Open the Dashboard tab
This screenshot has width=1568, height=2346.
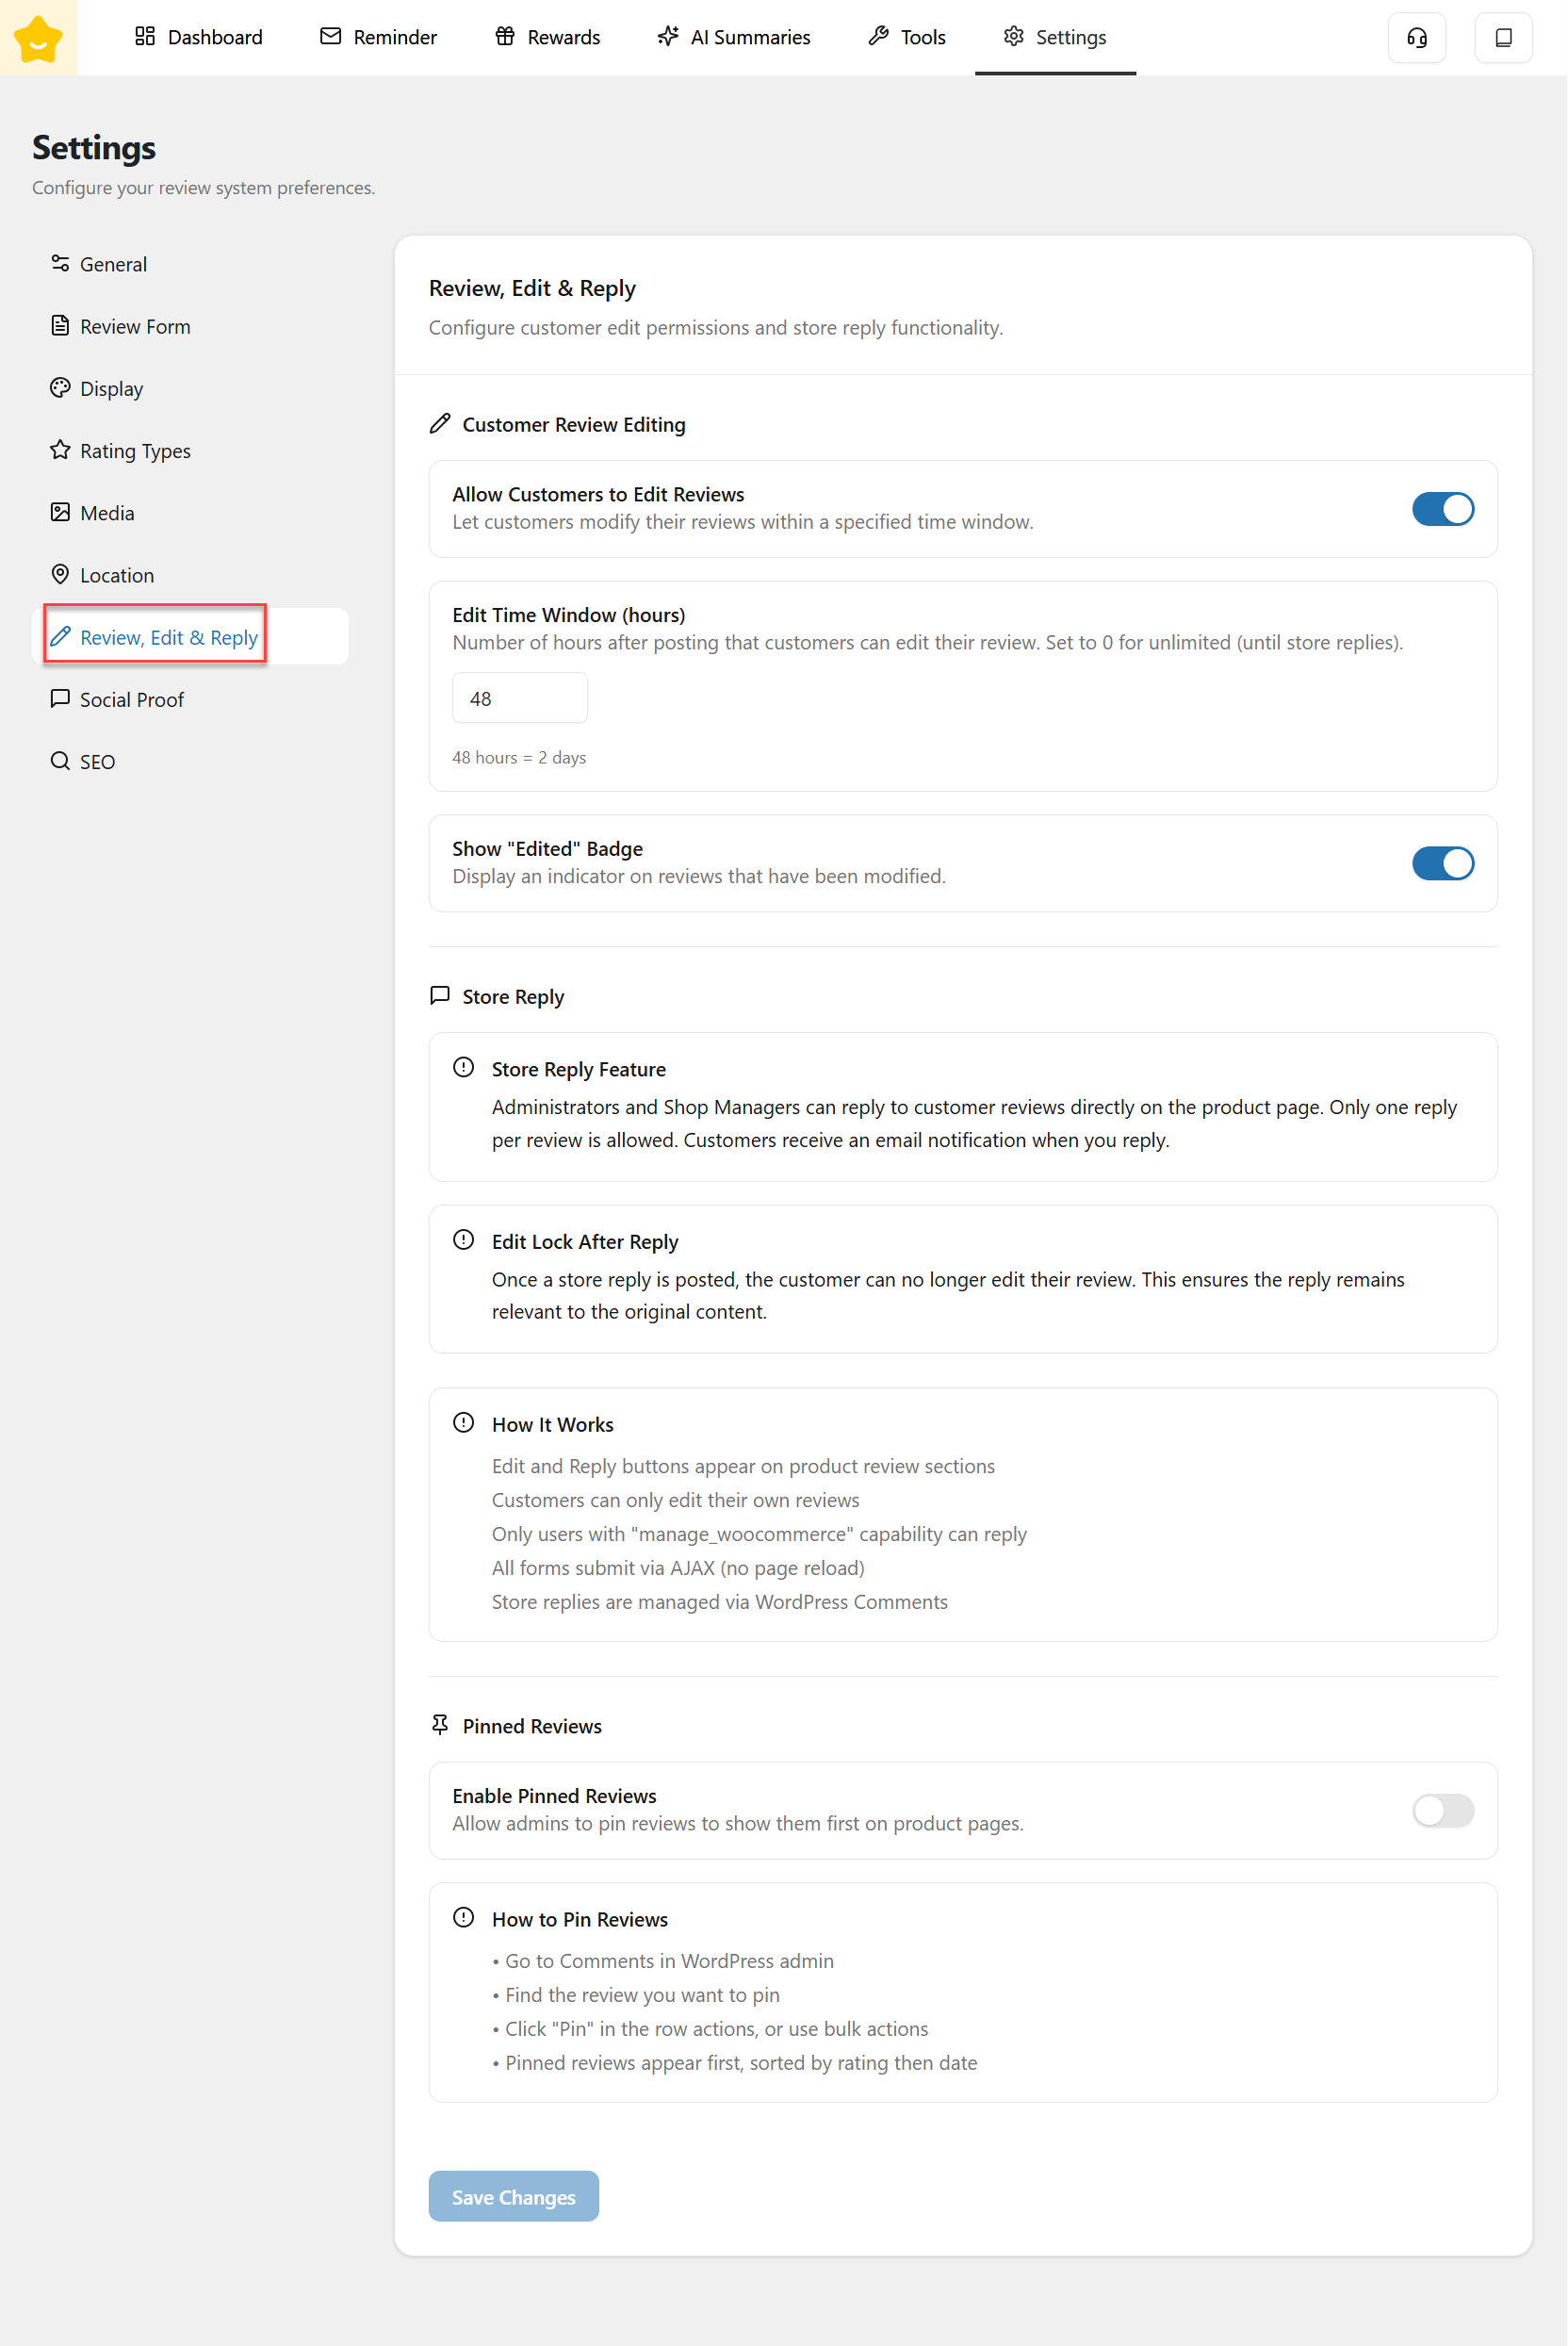(199, 38)
